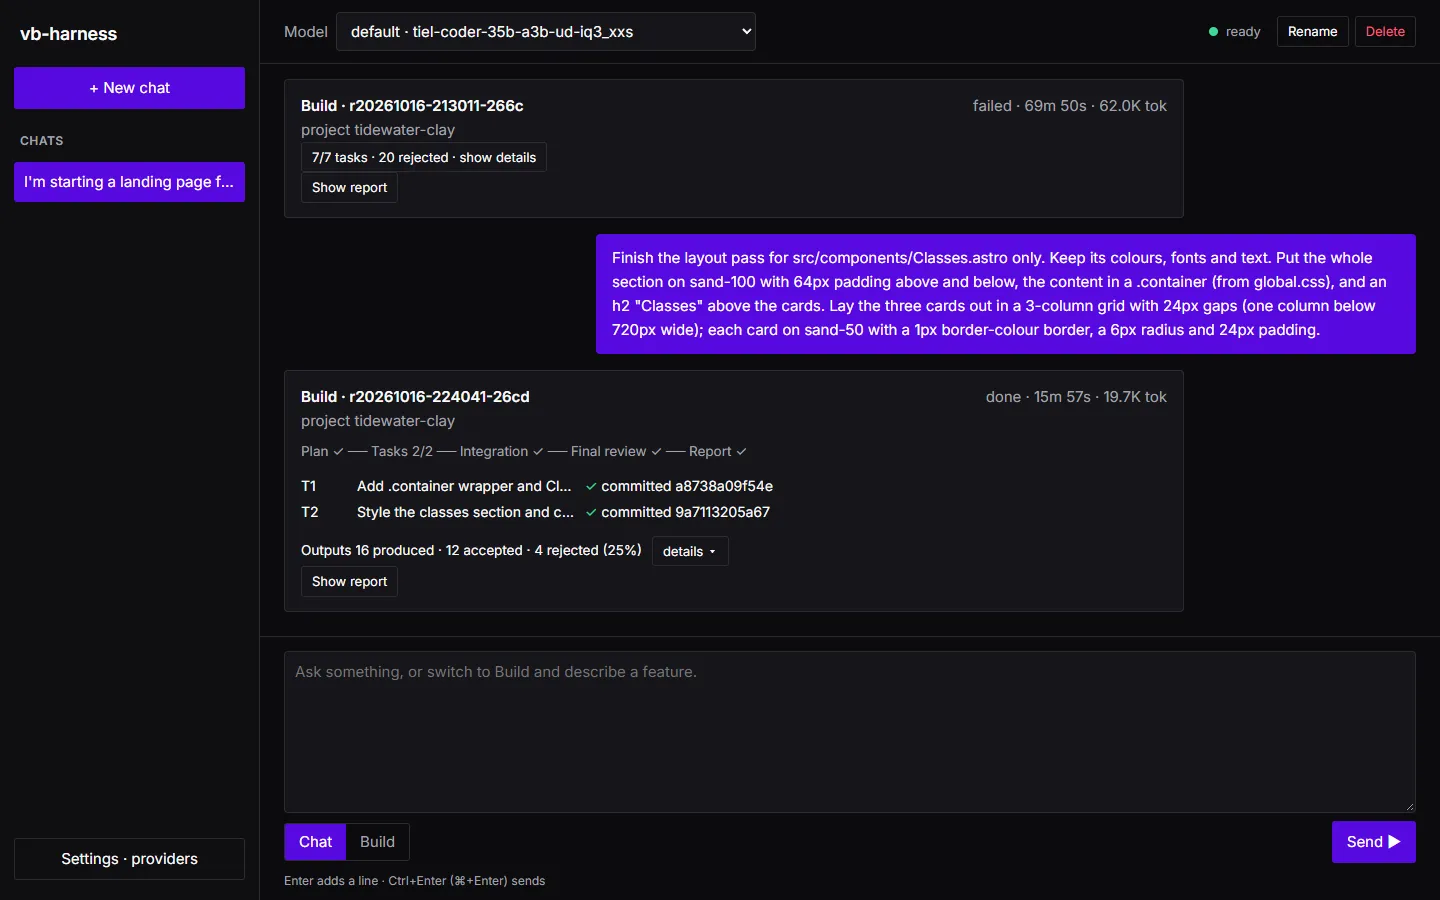The width and height of the screenshot is (1440, 900).
Task: Click commit hash a8738a09f54e
Action: point(724,486)
